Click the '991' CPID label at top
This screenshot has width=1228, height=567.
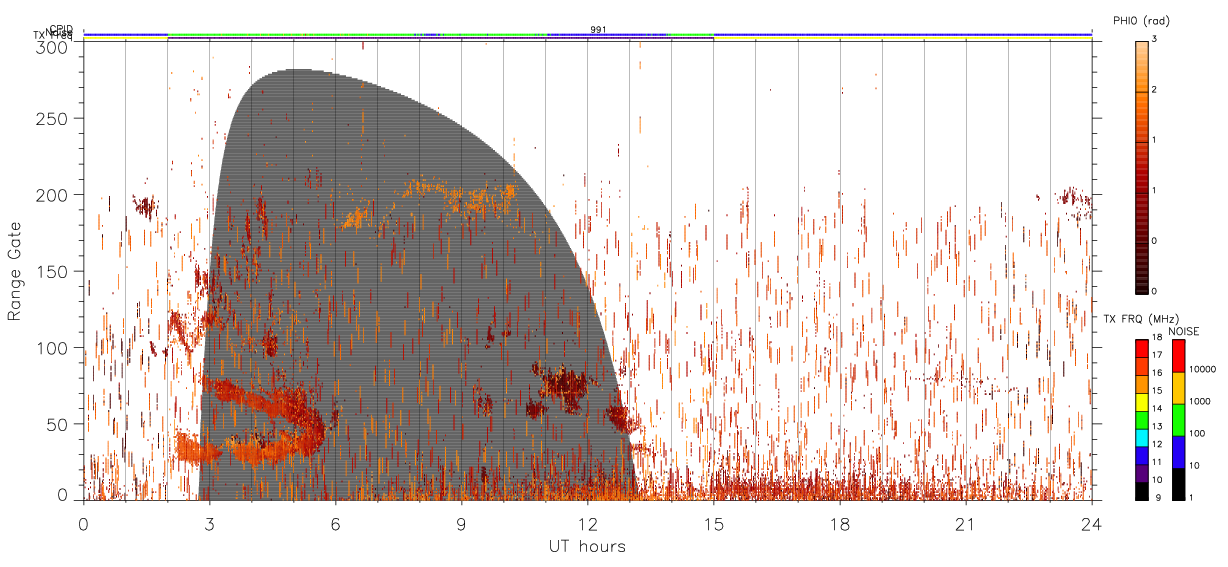[x=599, y=30]
